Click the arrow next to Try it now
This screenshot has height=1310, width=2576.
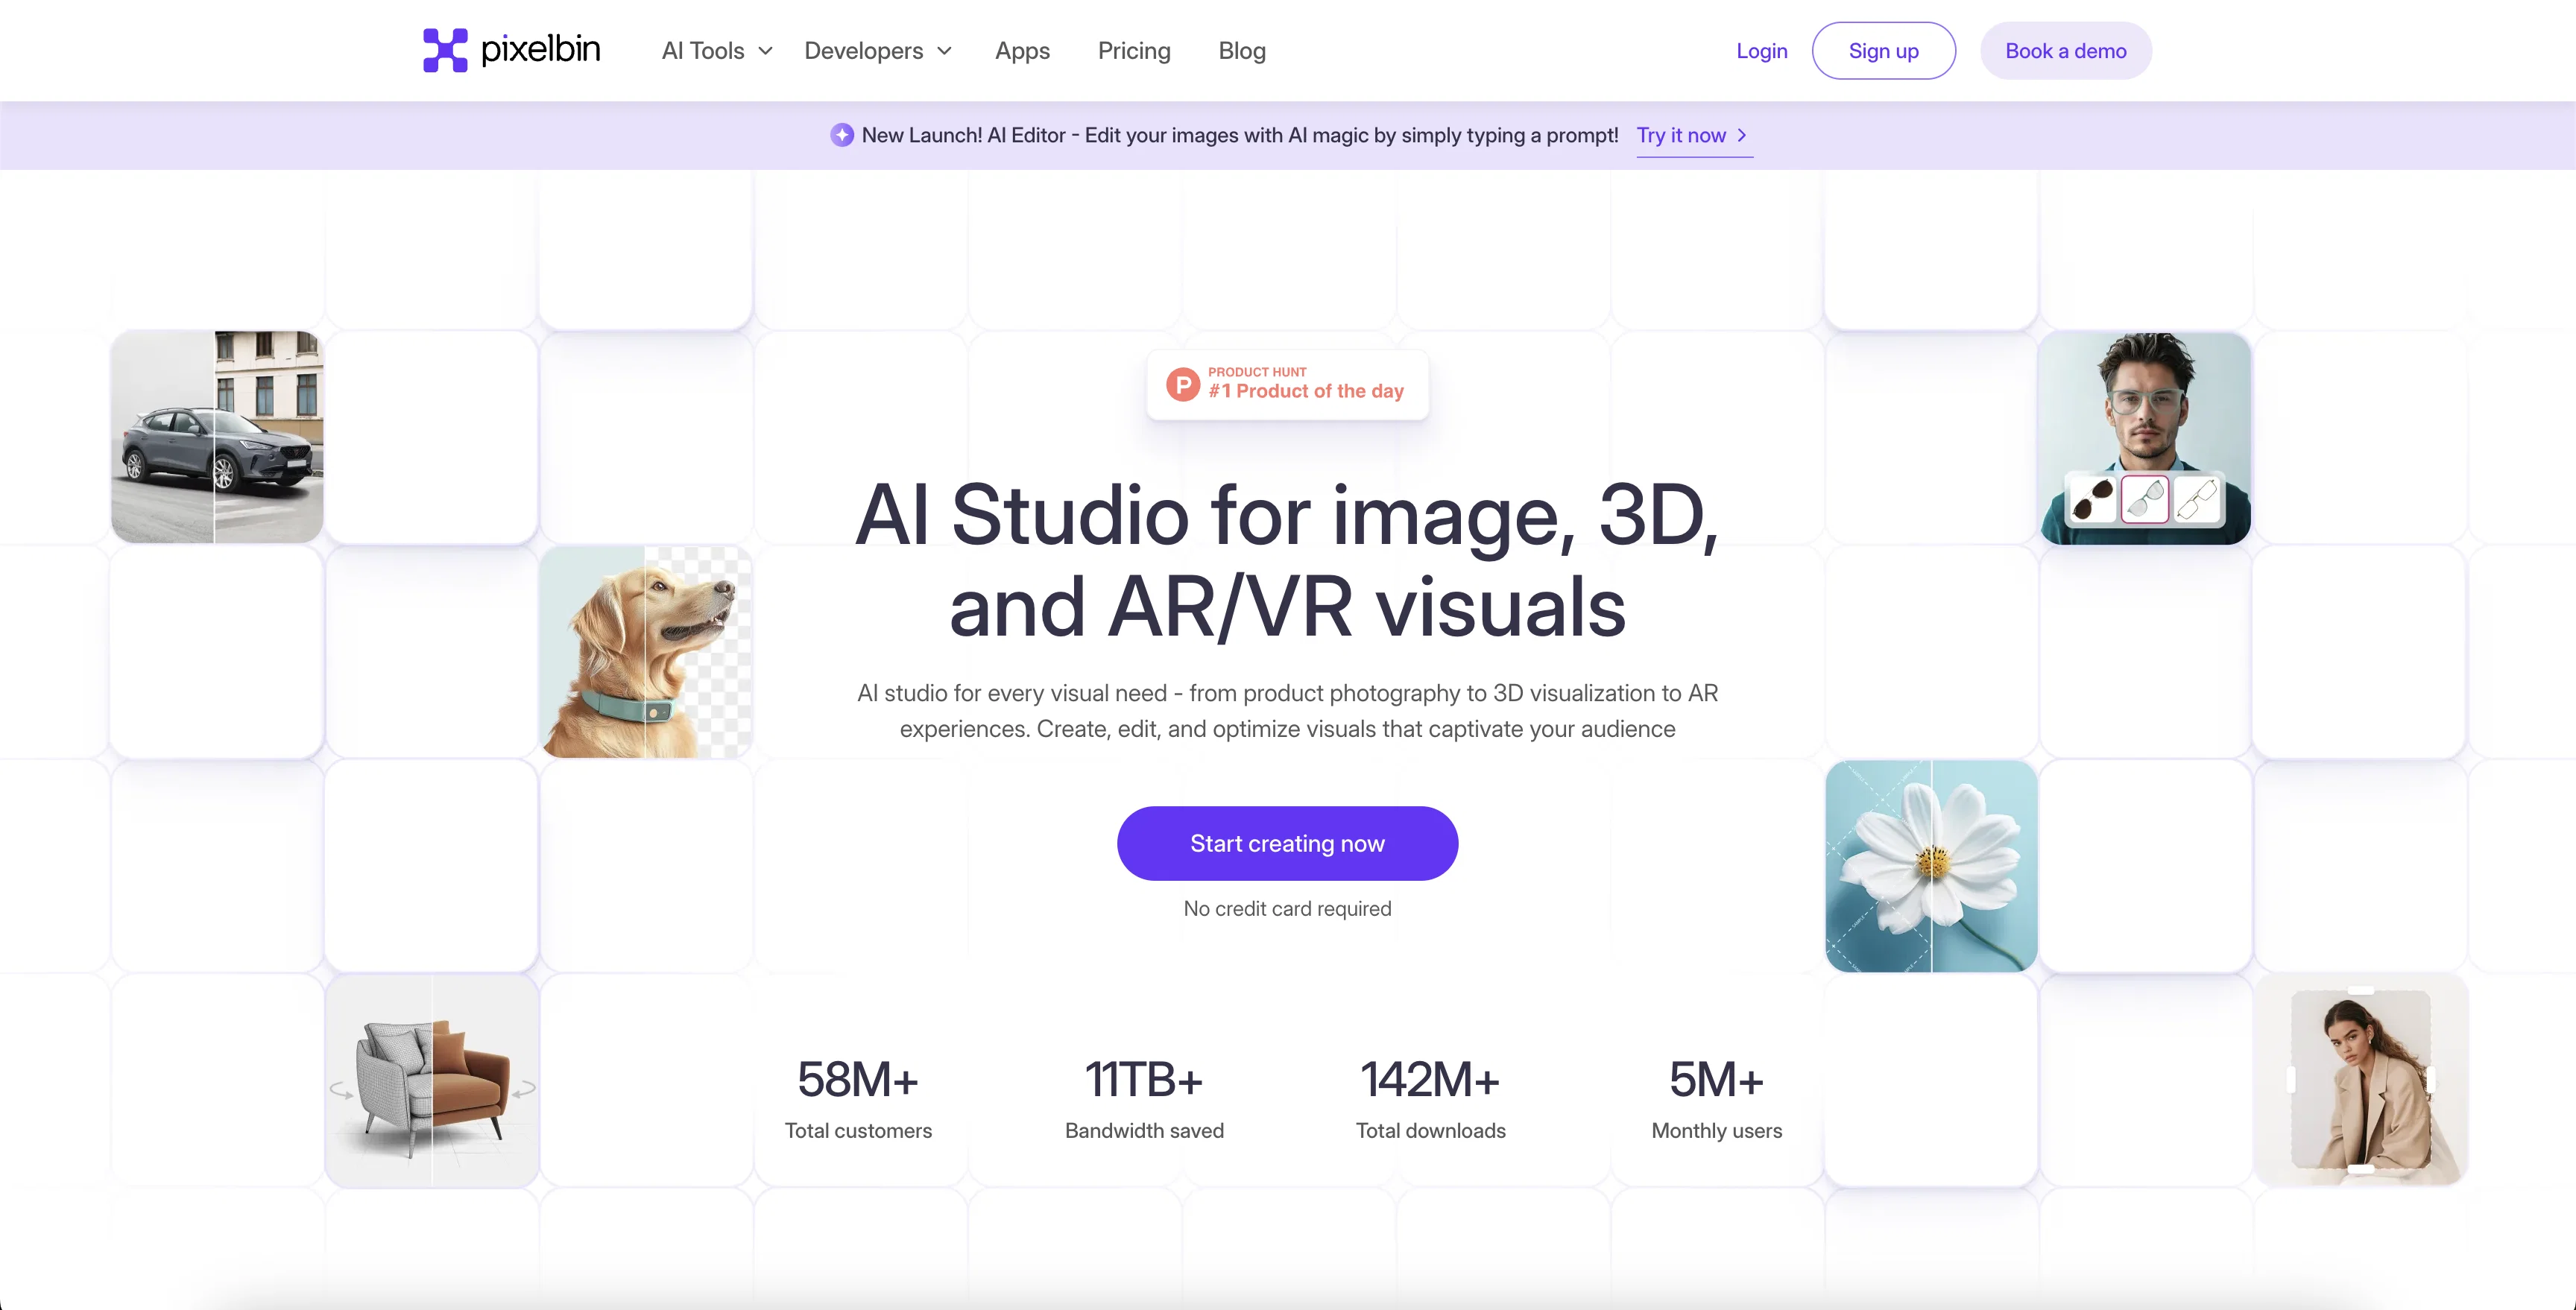(1742, 135)
